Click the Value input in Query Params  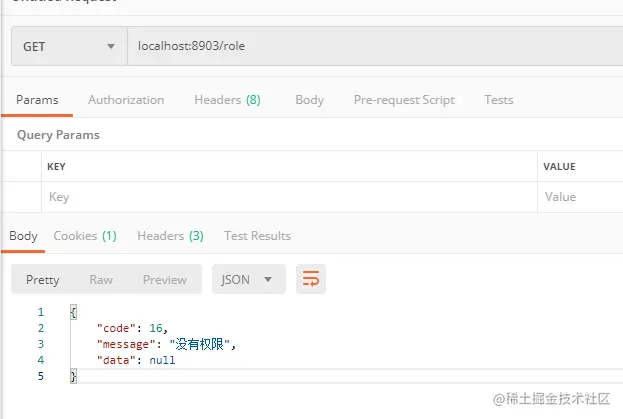[580, 197]
